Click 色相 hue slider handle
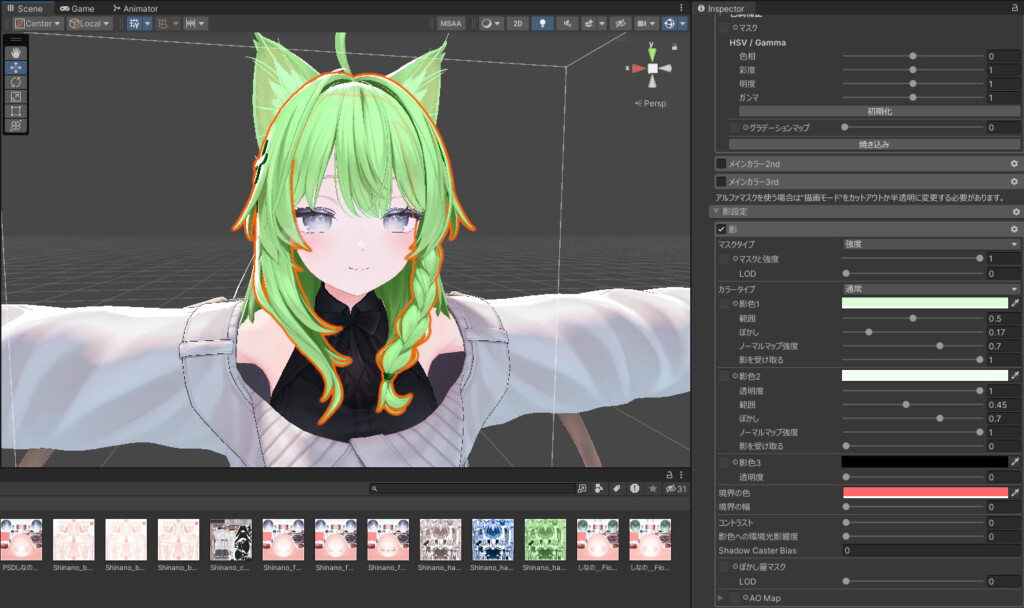 912,56
